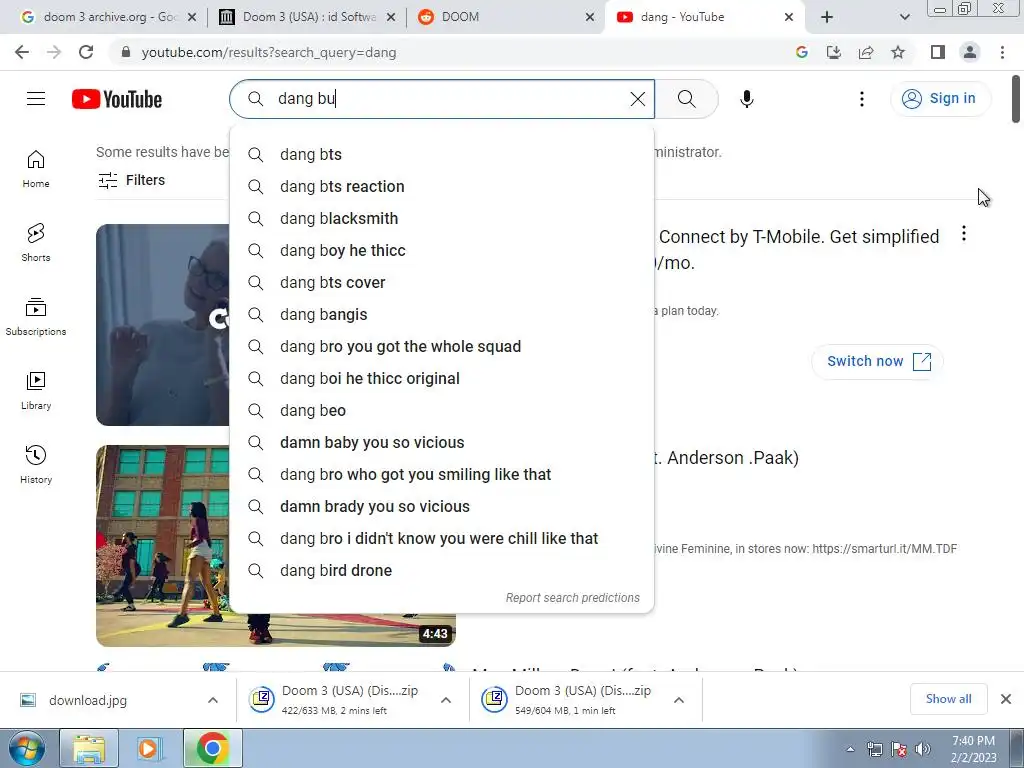Pick 'dang bro you got the whole squad'
1024x768 pixels.
[442, 347]
